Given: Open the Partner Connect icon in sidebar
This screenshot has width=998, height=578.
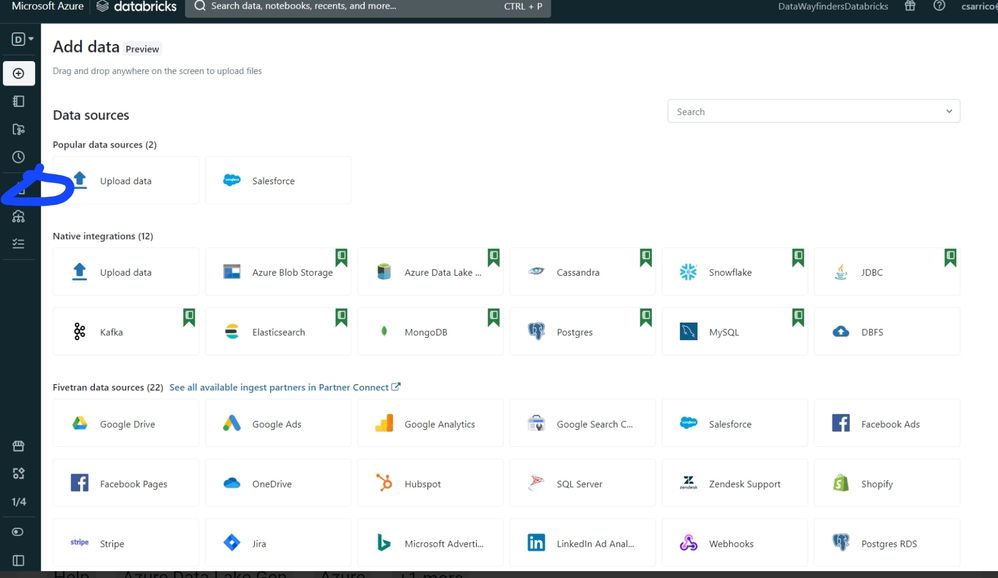Looking at the screenshot, I should [18, 473].
